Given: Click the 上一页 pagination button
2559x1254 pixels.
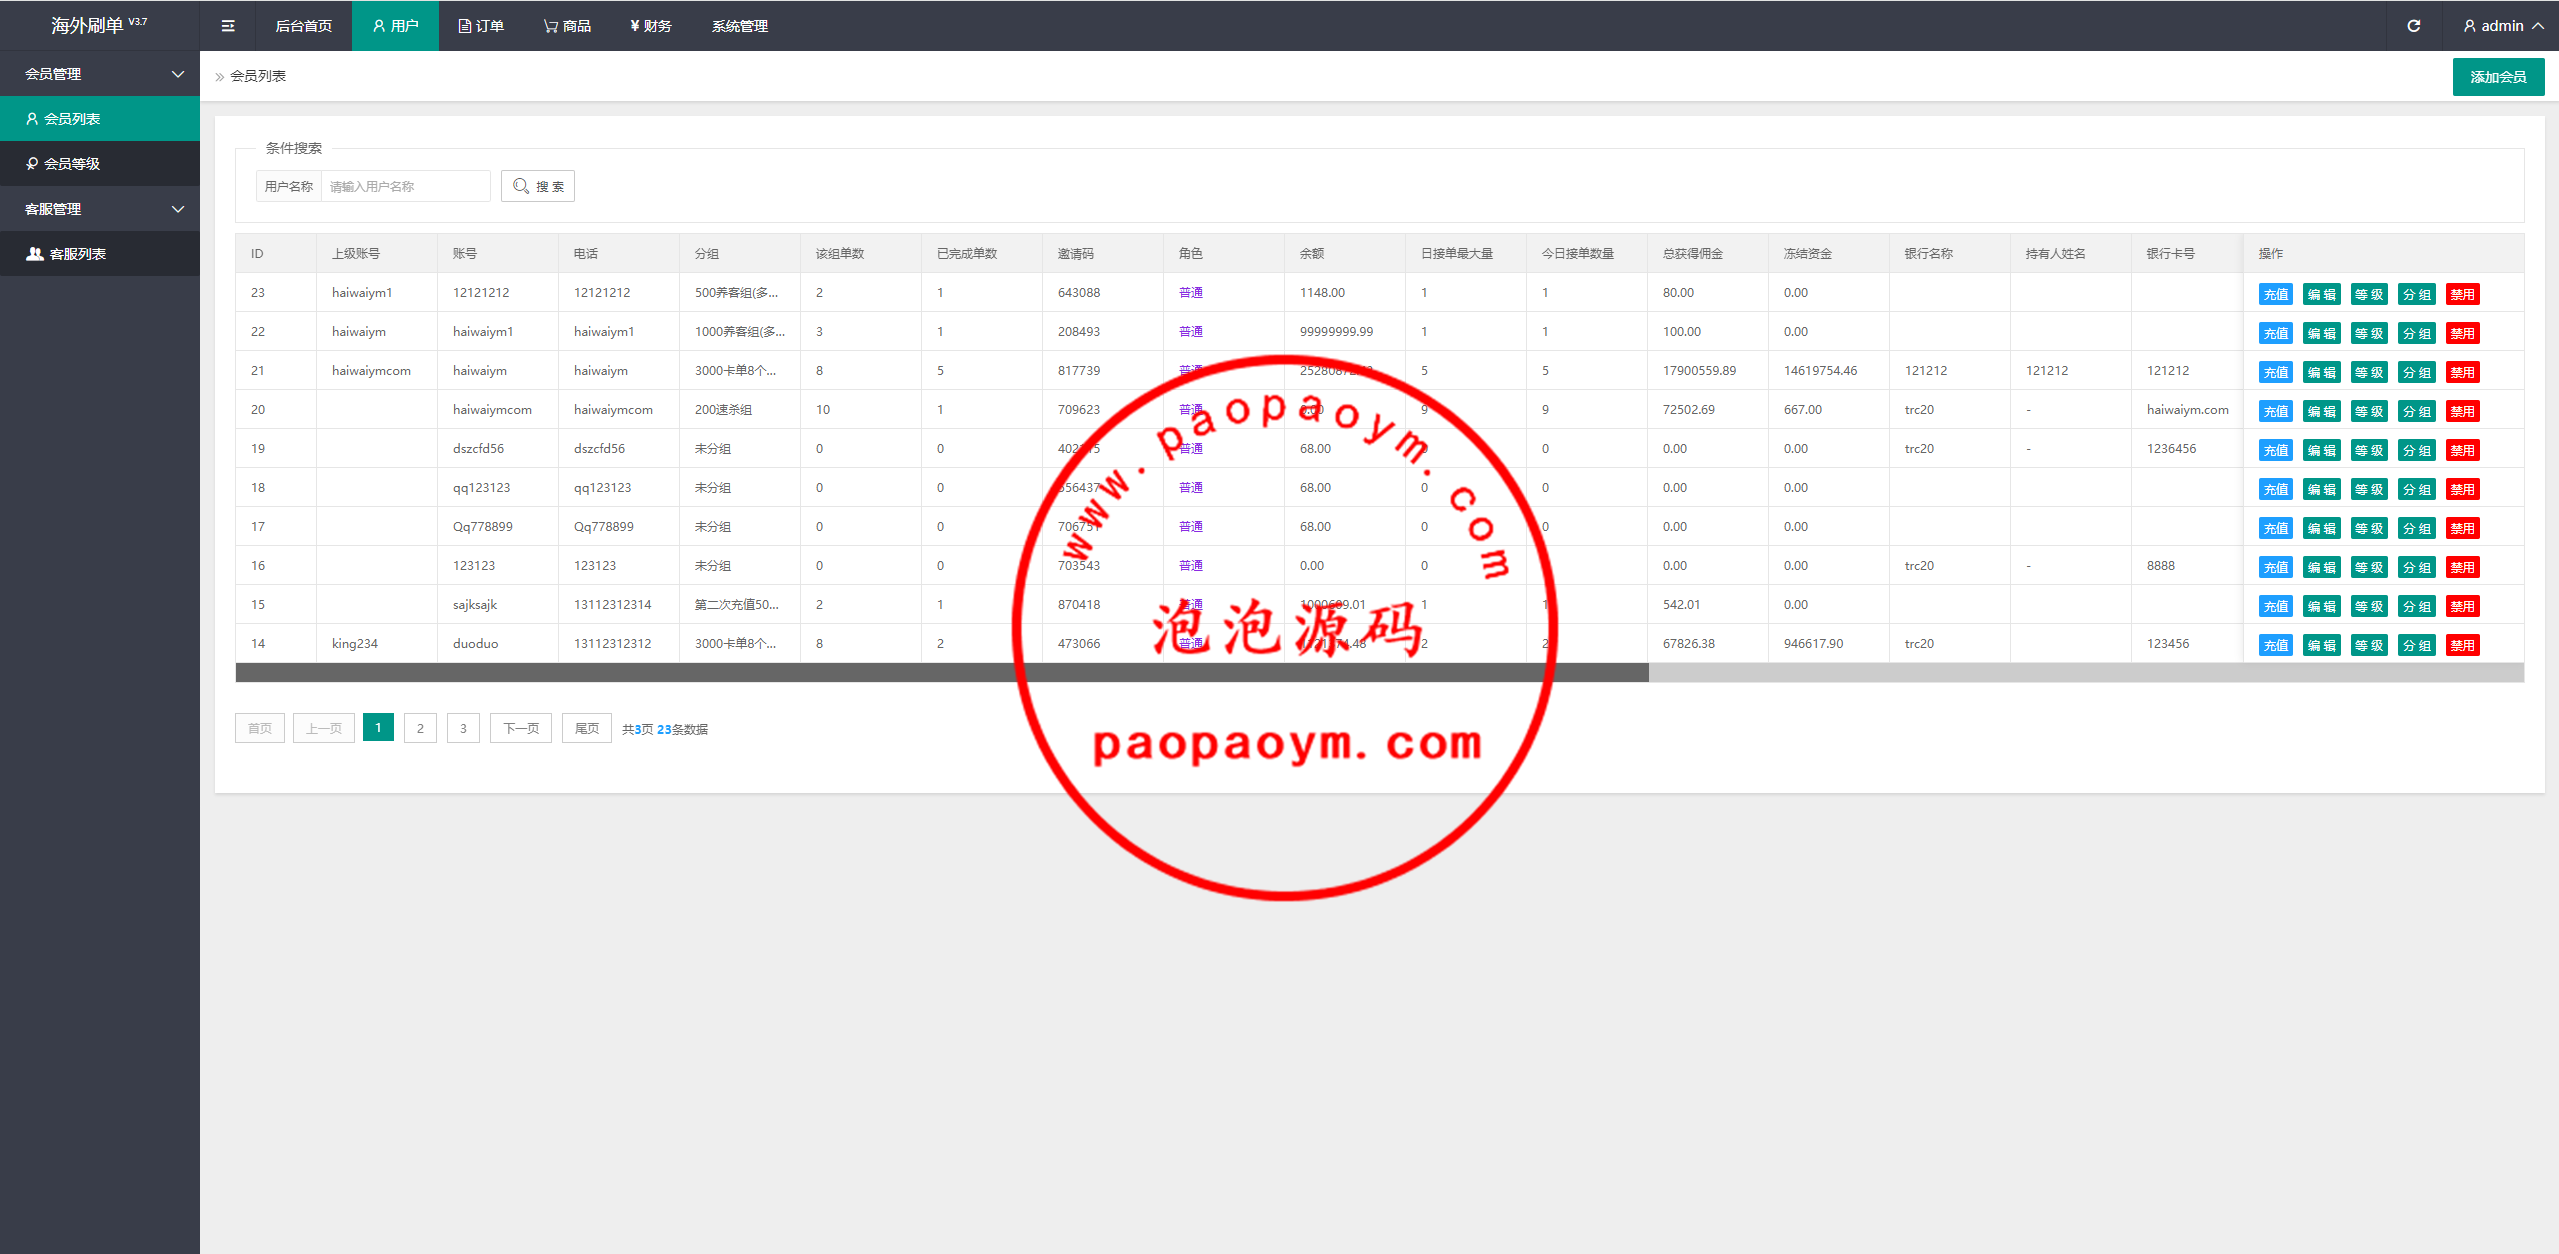Looking at the screenshot, I should (324, 728).
